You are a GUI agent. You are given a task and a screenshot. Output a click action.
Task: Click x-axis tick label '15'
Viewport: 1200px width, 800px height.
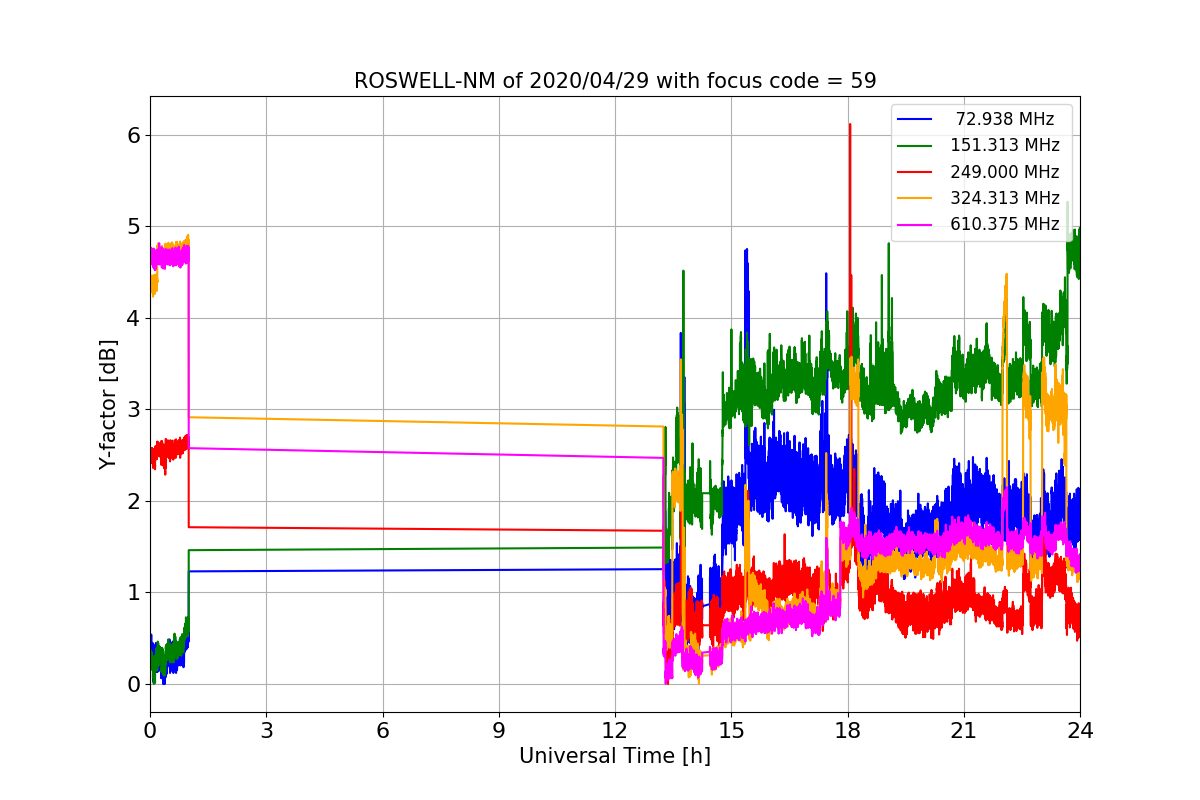click(x=731, y=731)
